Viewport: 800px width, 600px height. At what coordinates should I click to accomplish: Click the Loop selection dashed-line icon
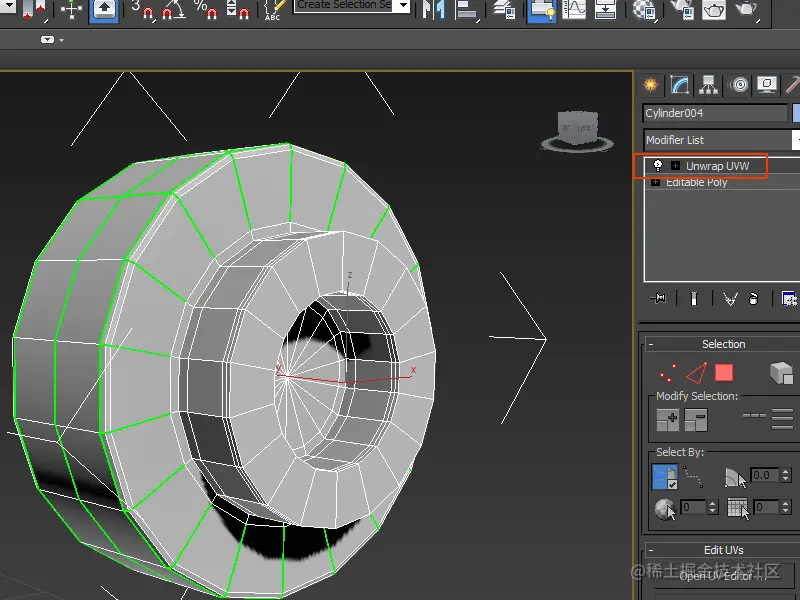[754, 416]
